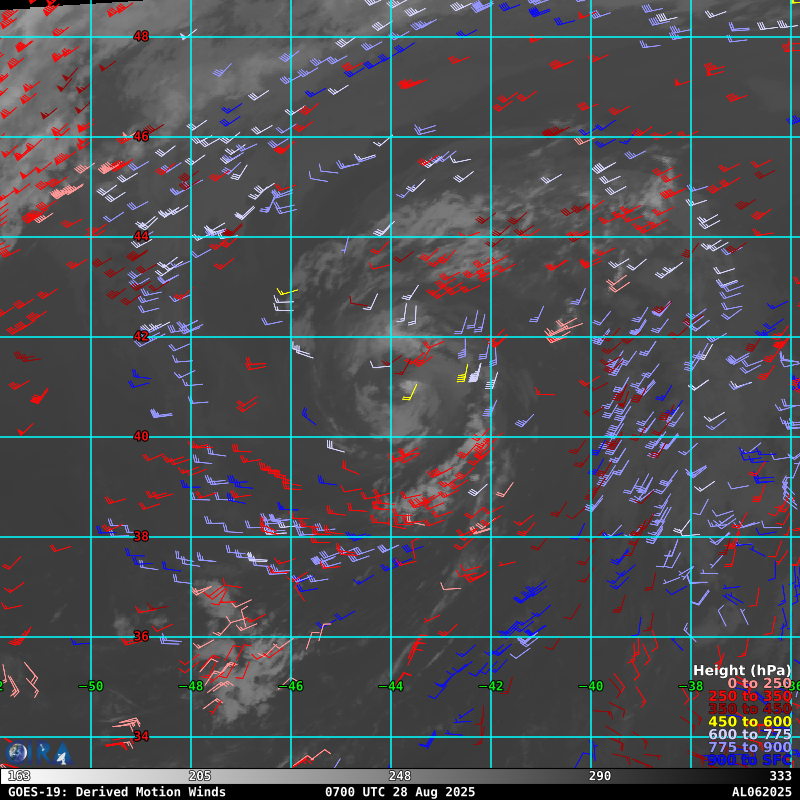Click the 'Height (hPa)' legend heading
Viewport: 800px width, 800px height.
[741, 670]
